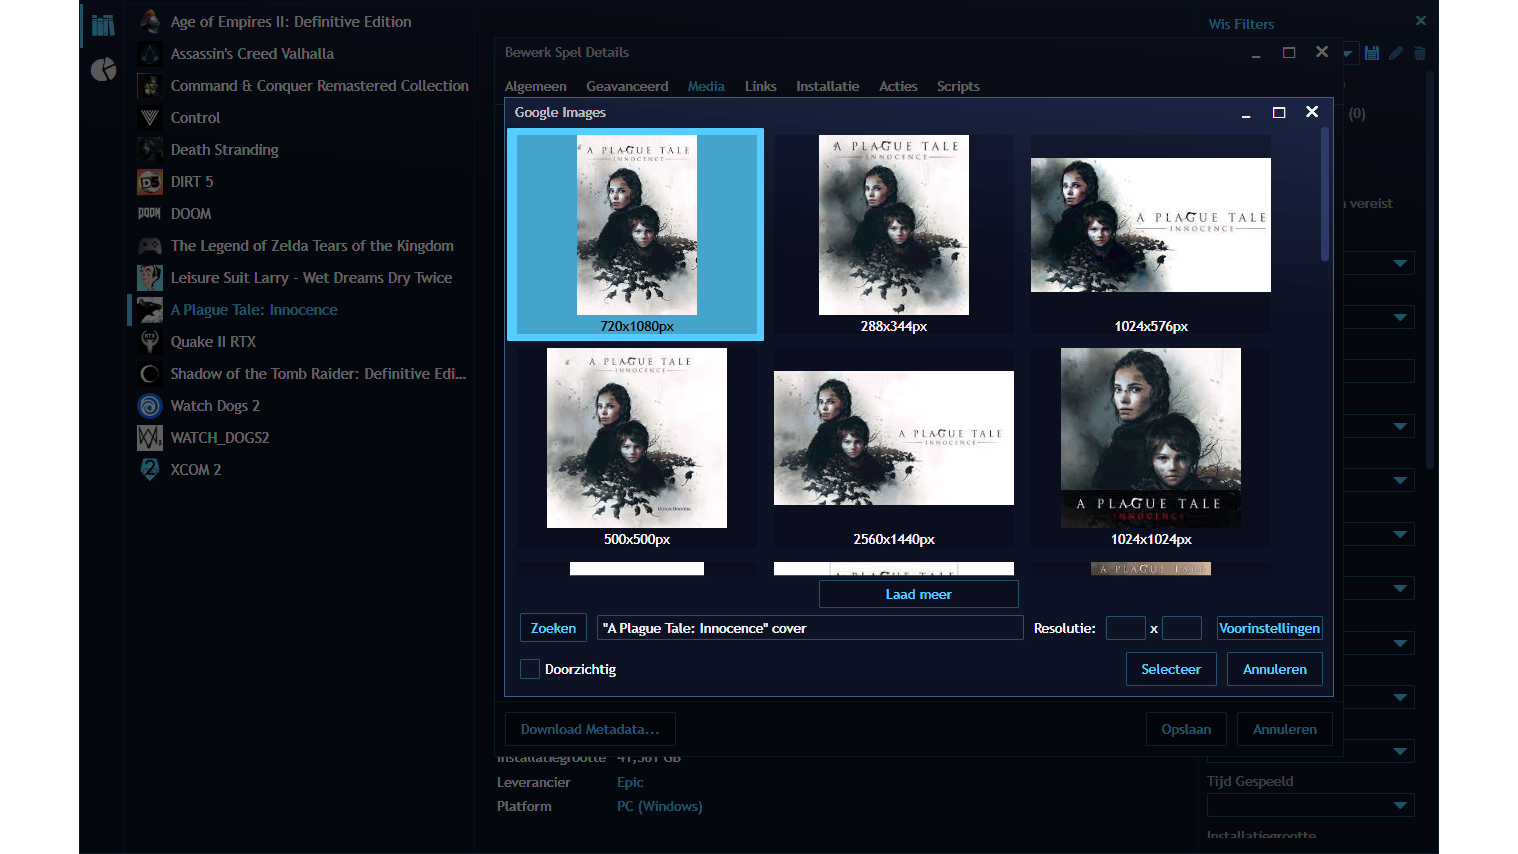This screenshot has height=854, width=1518.
Task: Select the A Plague Tale: Innocence icon
Action: tap(150, 309)
